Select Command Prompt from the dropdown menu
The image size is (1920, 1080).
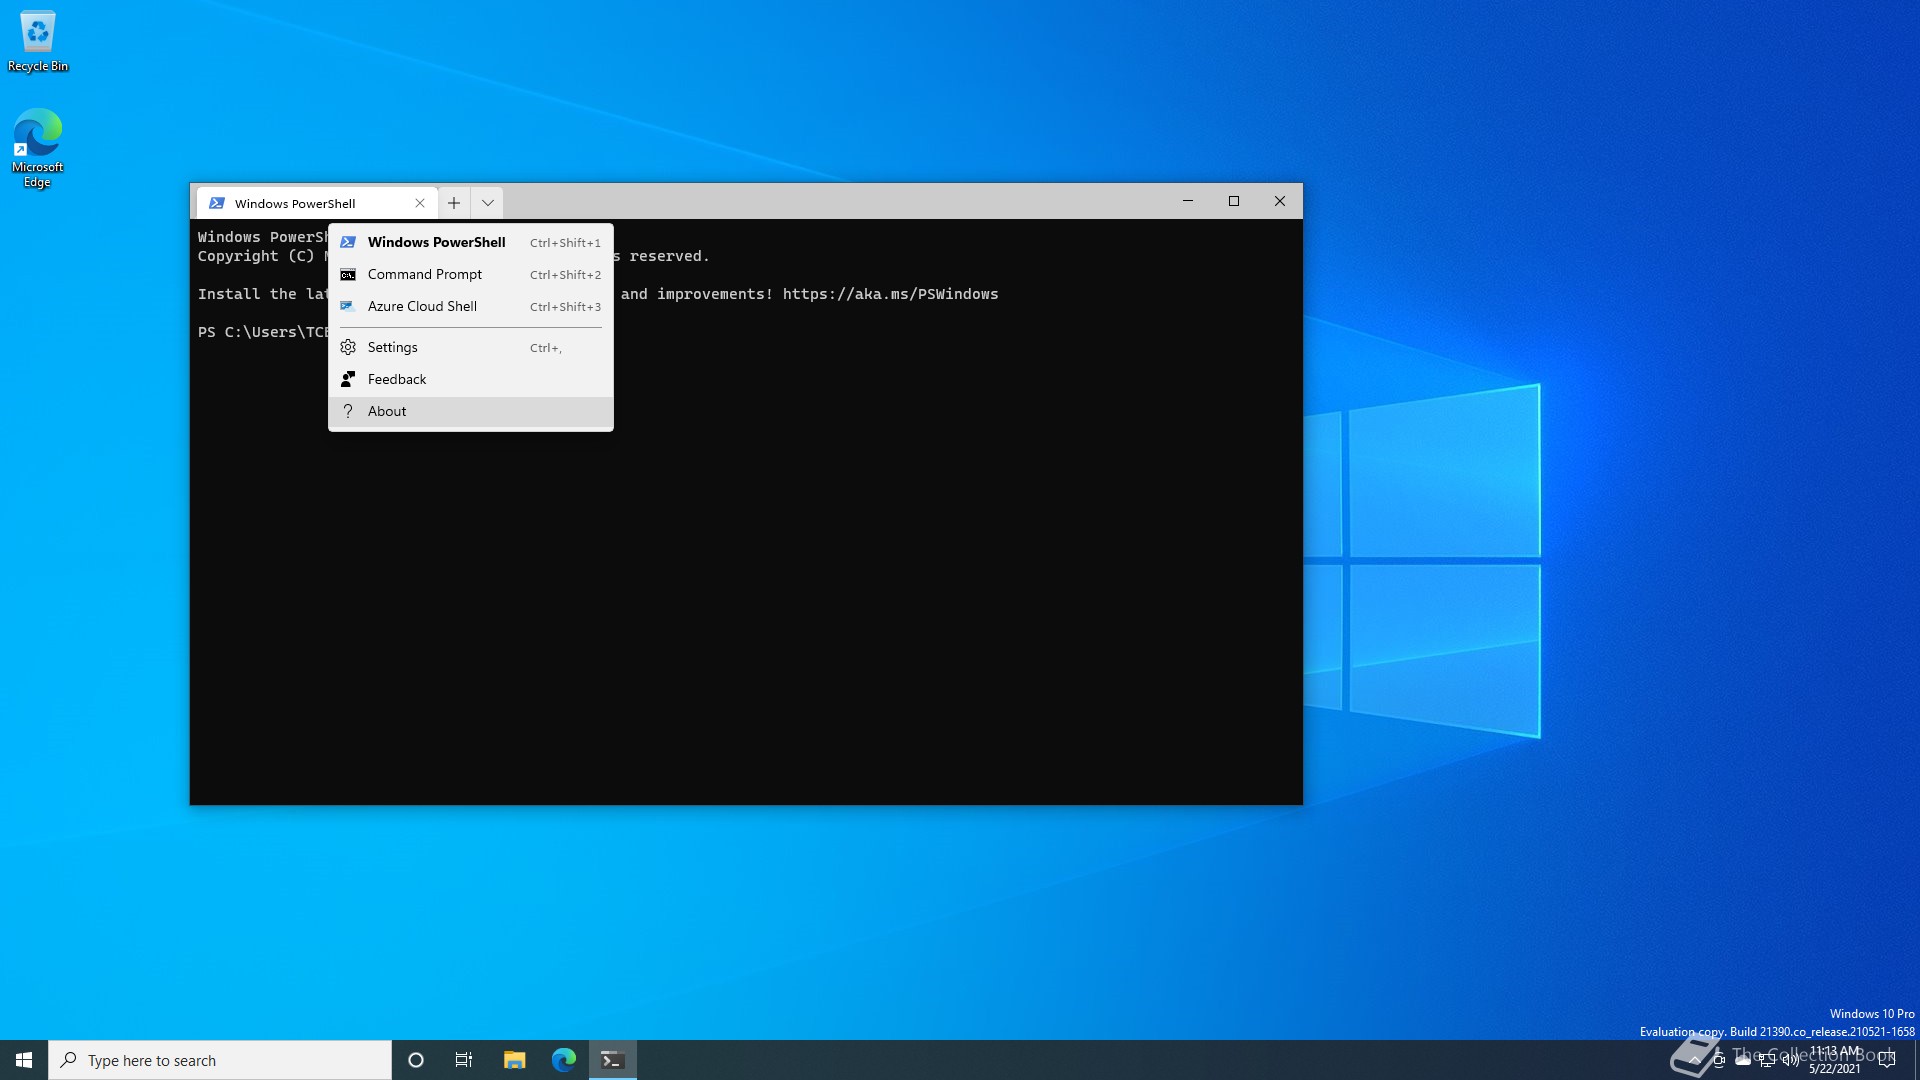[x=470, y=274]
